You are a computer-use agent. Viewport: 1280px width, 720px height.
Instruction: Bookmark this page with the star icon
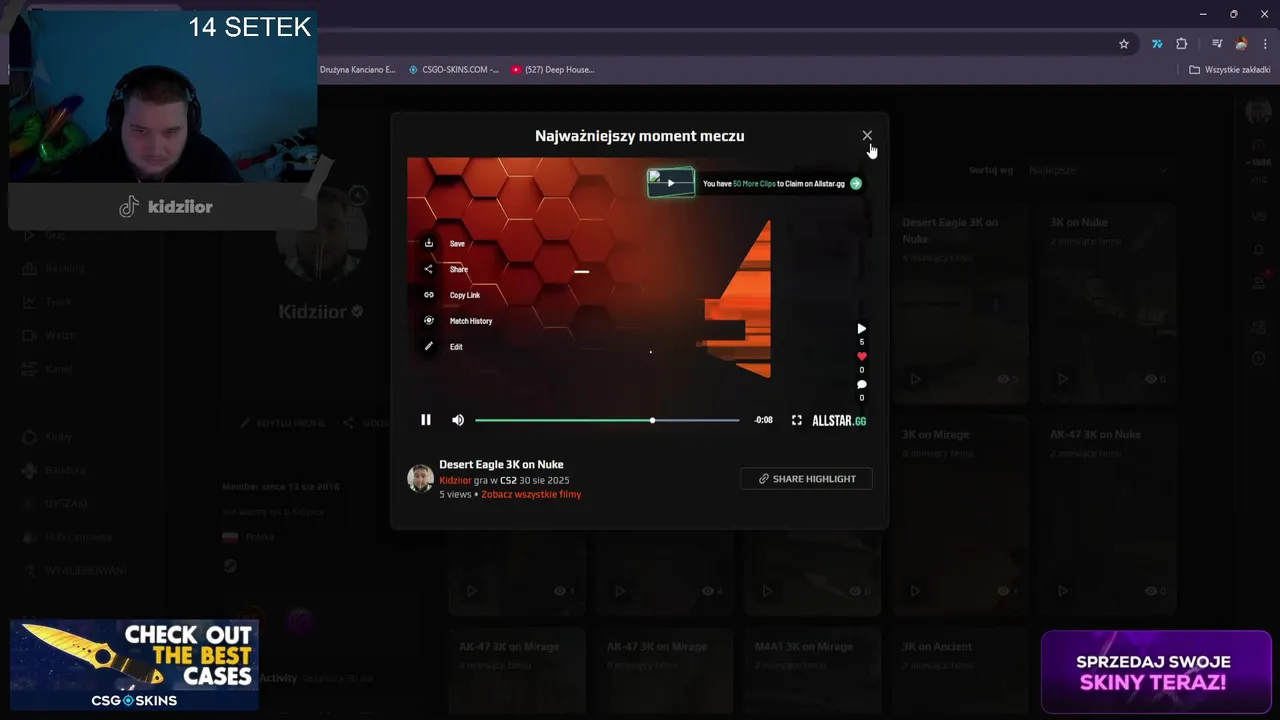pos(1124,44)
